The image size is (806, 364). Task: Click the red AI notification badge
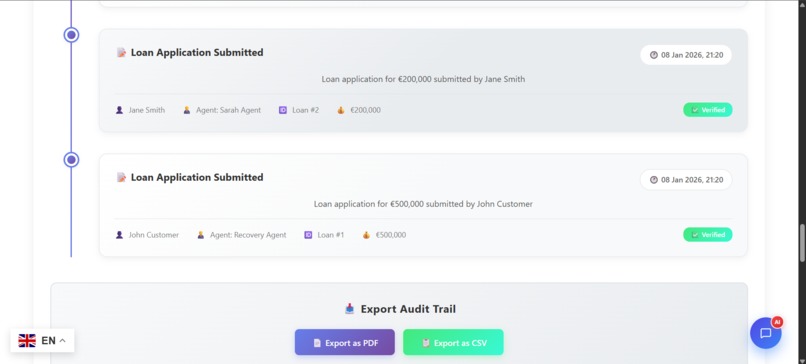pyautogui.click(x=777, y=322)
